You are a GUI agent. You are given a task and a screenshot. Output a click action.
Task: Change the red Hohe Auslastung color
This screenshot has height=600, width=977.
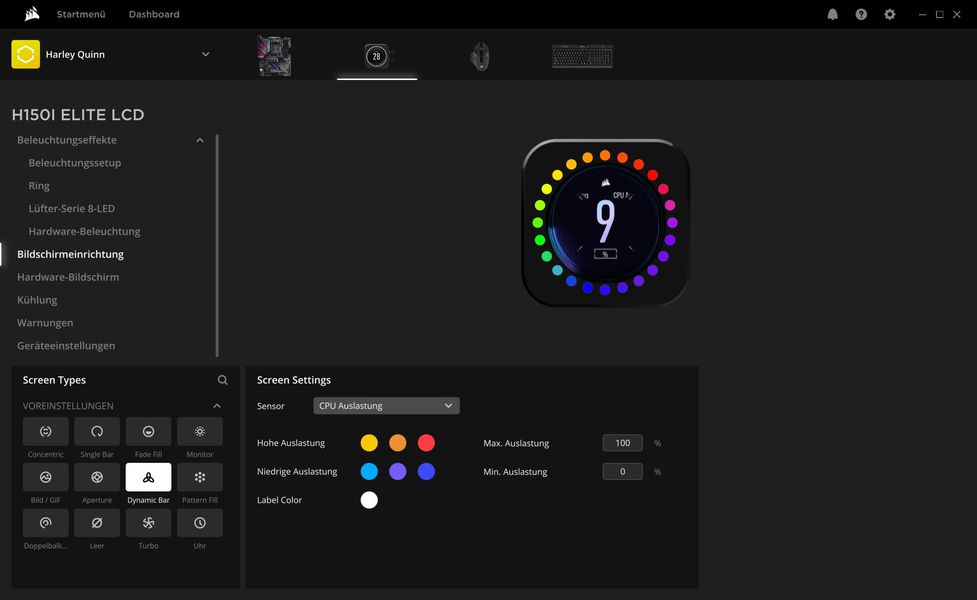point(426,443)
